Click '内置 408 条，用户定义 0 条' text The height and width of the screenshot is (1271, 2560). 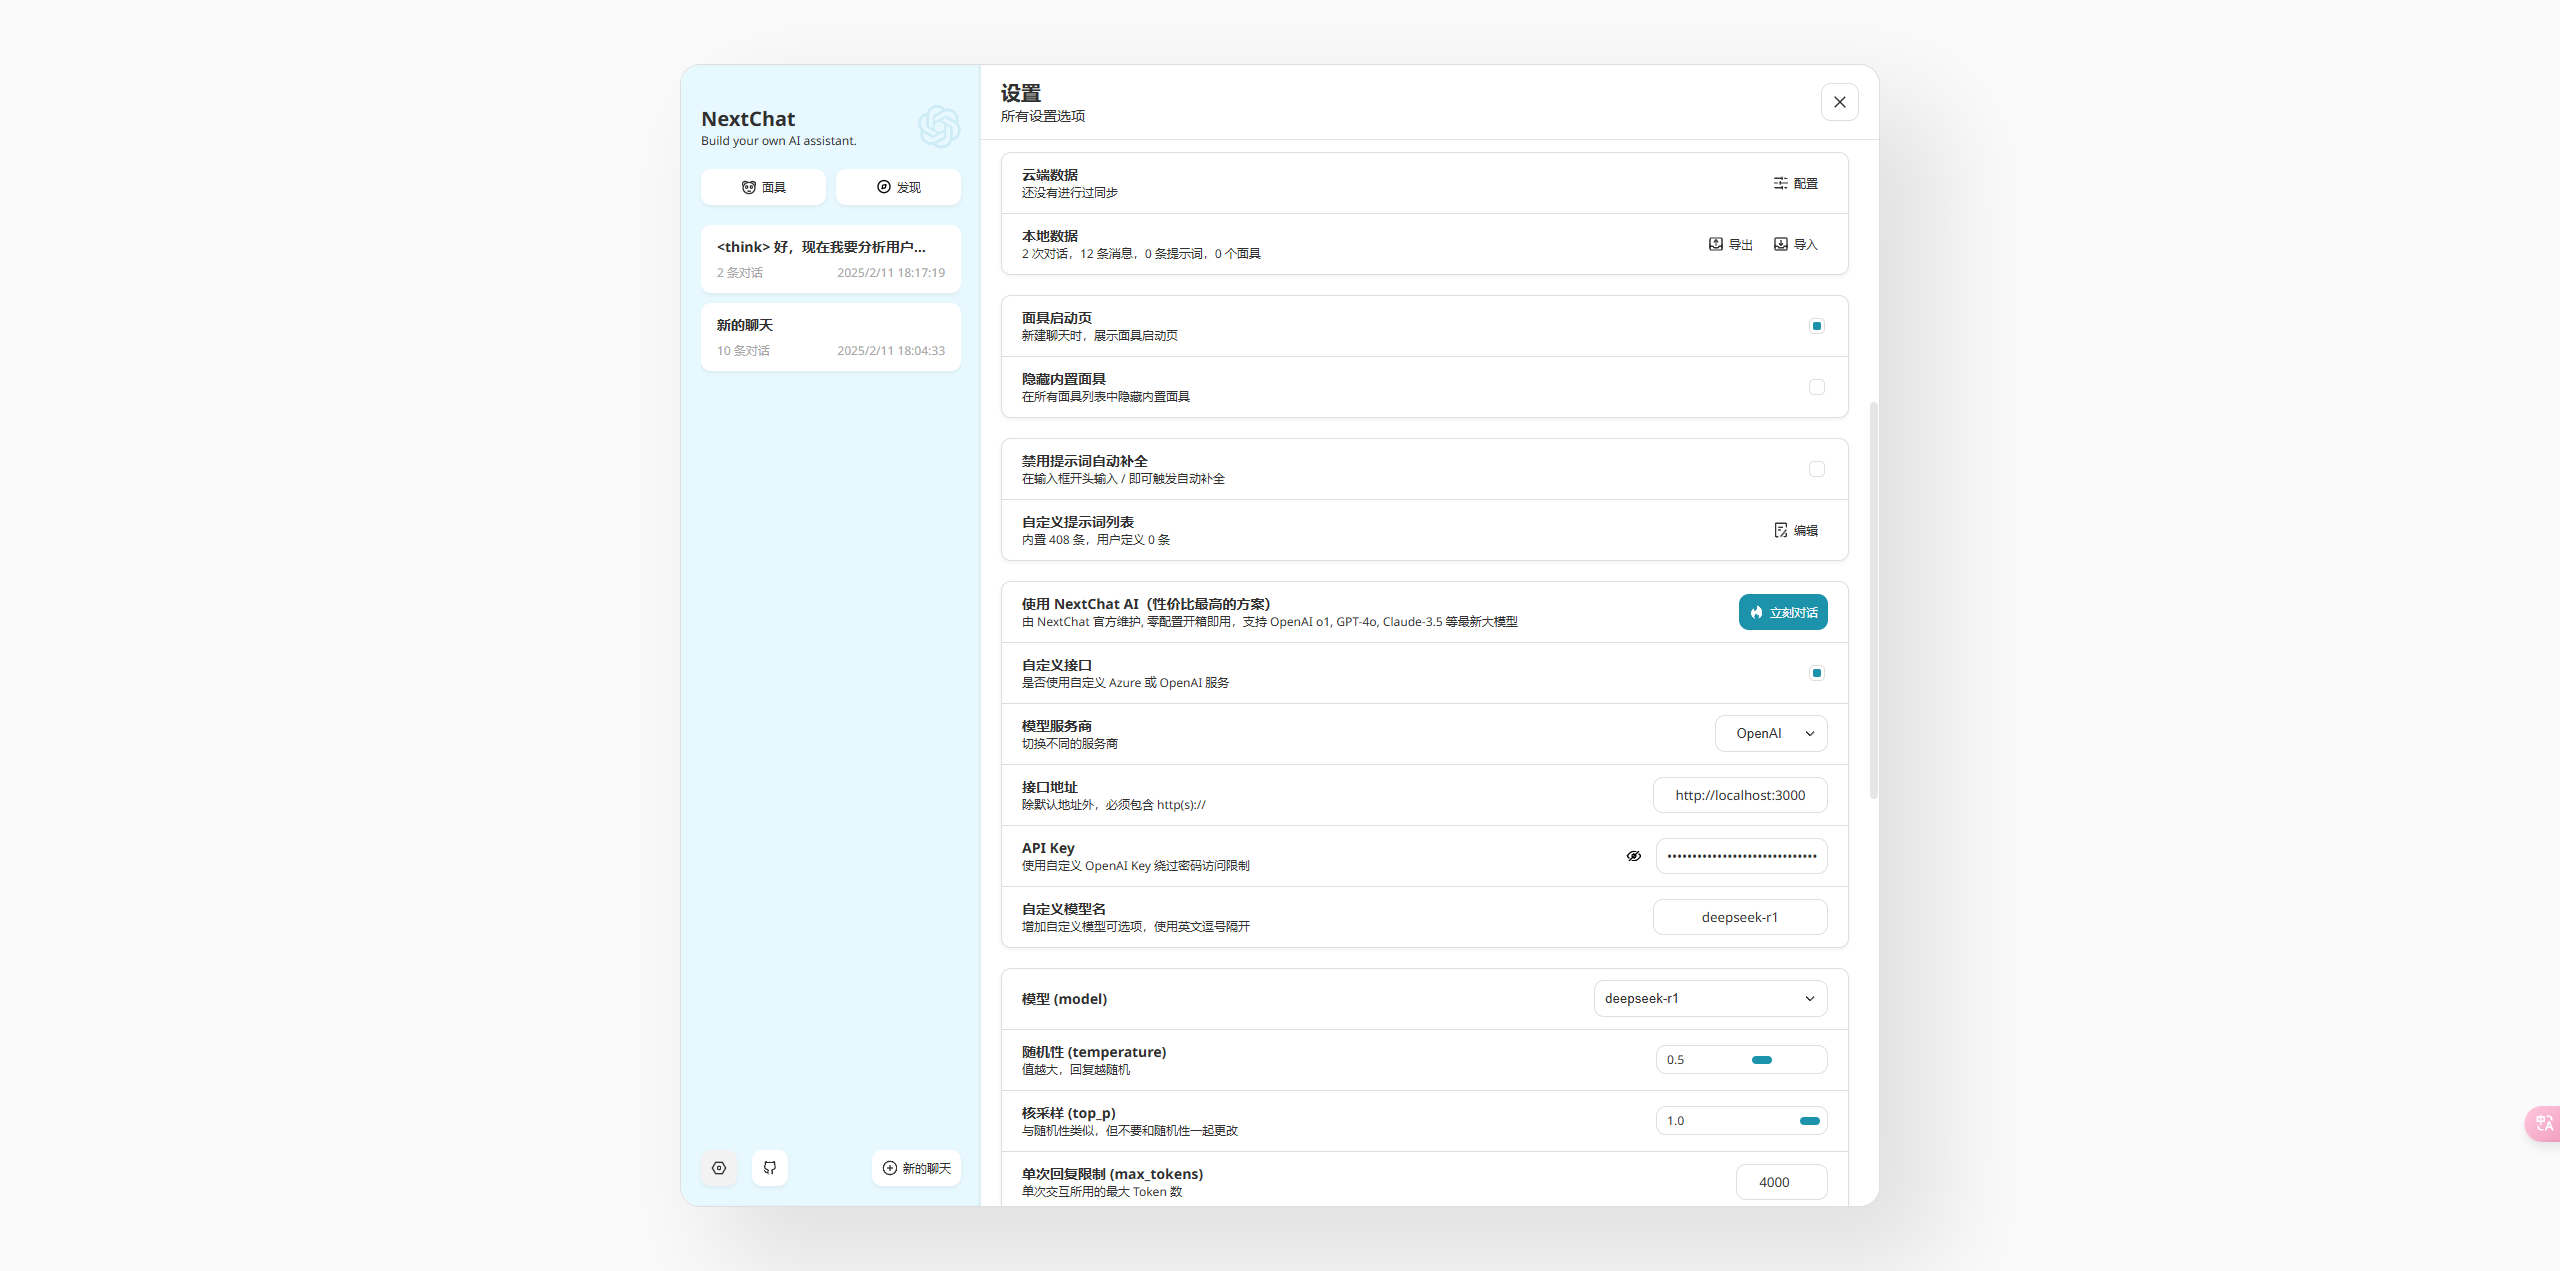[1096, 540]
